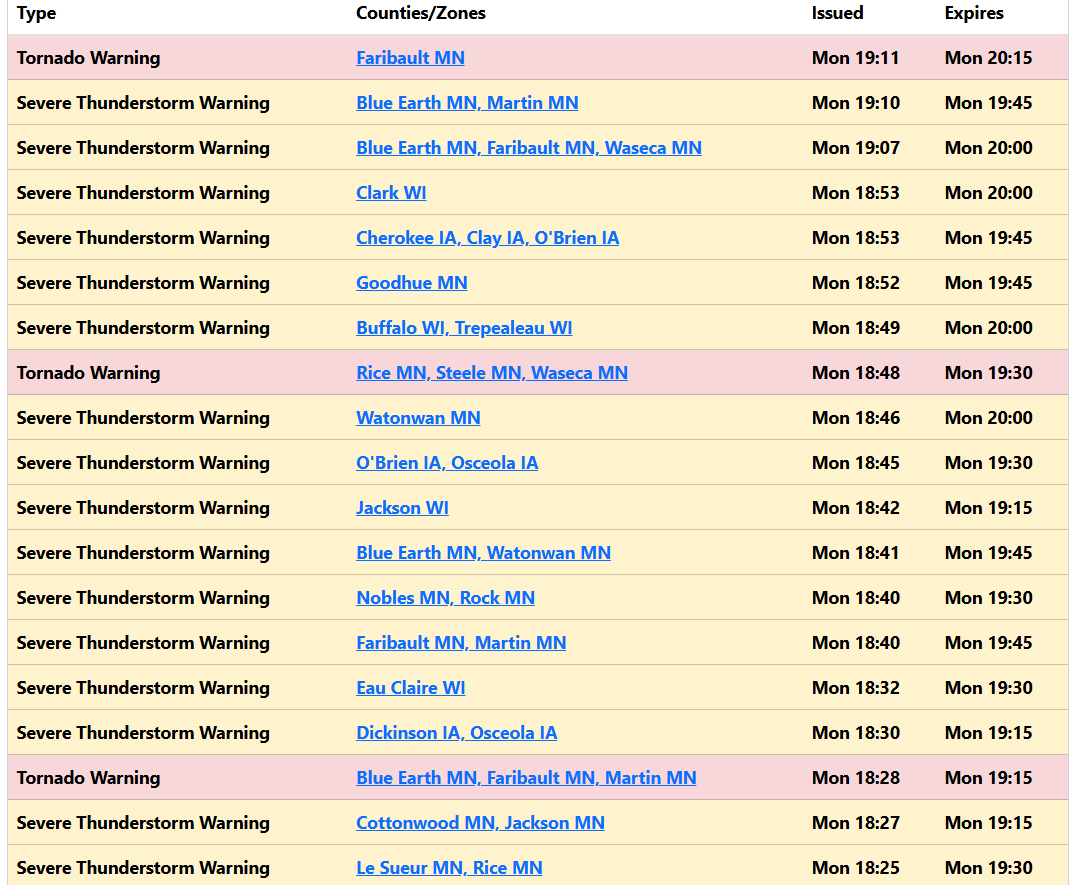Open the Rice MN, Steele MN, Waseca MN tornado link
Image resolution: width=1069 pixels, height=885 pixels.
492,373
